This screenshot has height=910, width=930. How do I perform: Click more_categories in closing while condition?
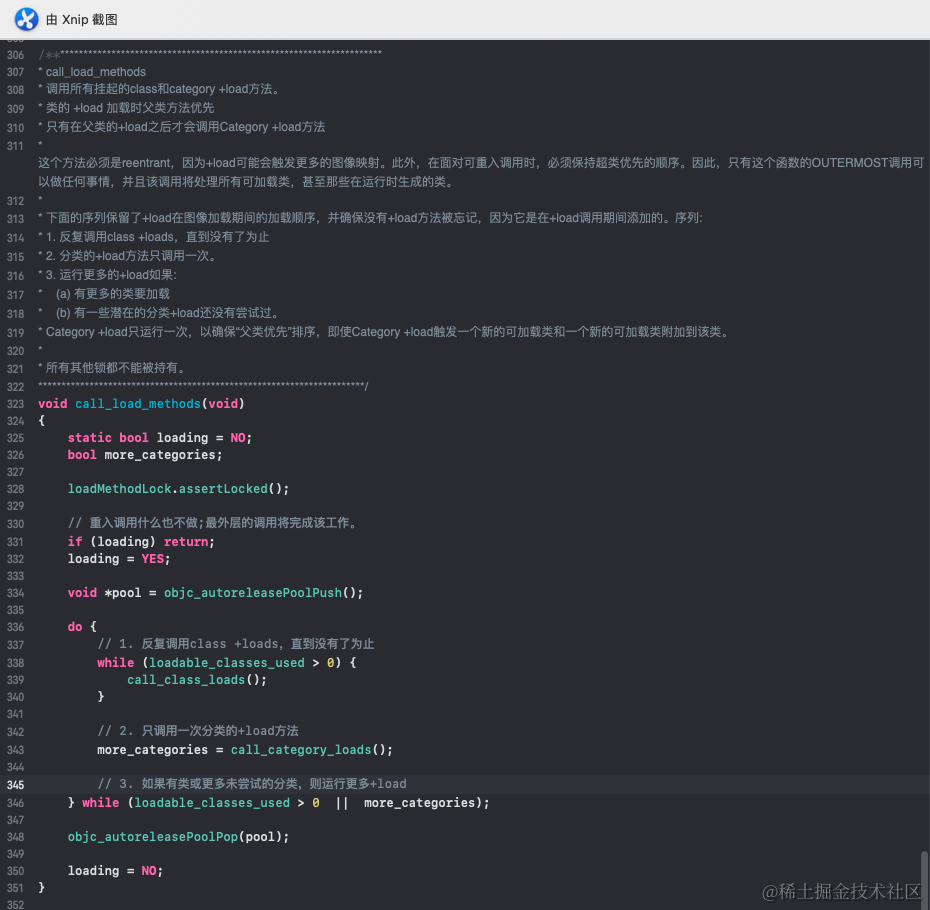[419, 803]
